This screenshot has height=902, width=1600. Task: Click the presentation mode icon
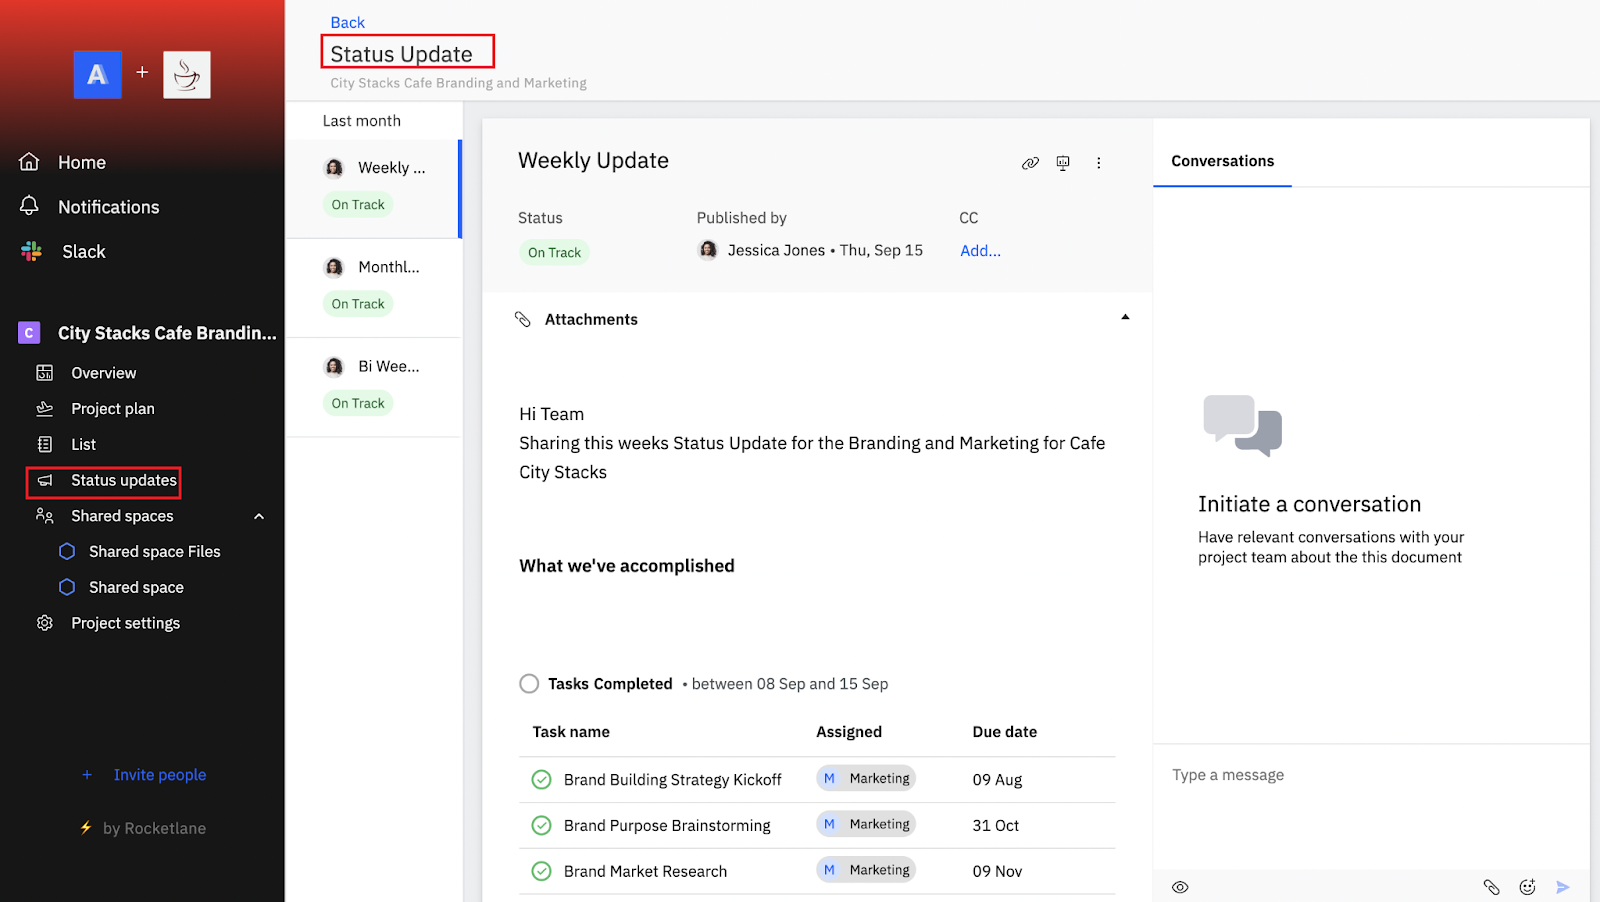(x=1063, y=163)
